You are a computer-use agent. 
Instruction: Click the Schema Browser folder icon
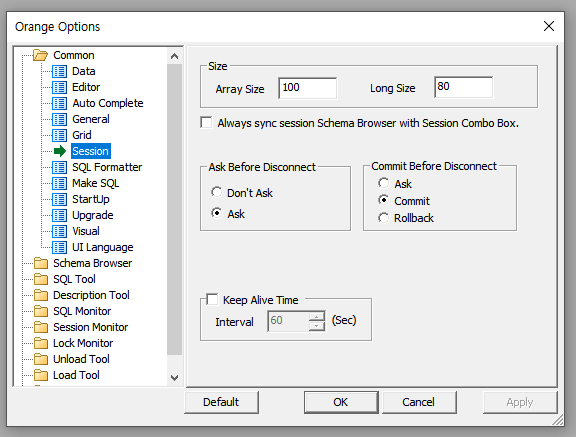[41, 263]
